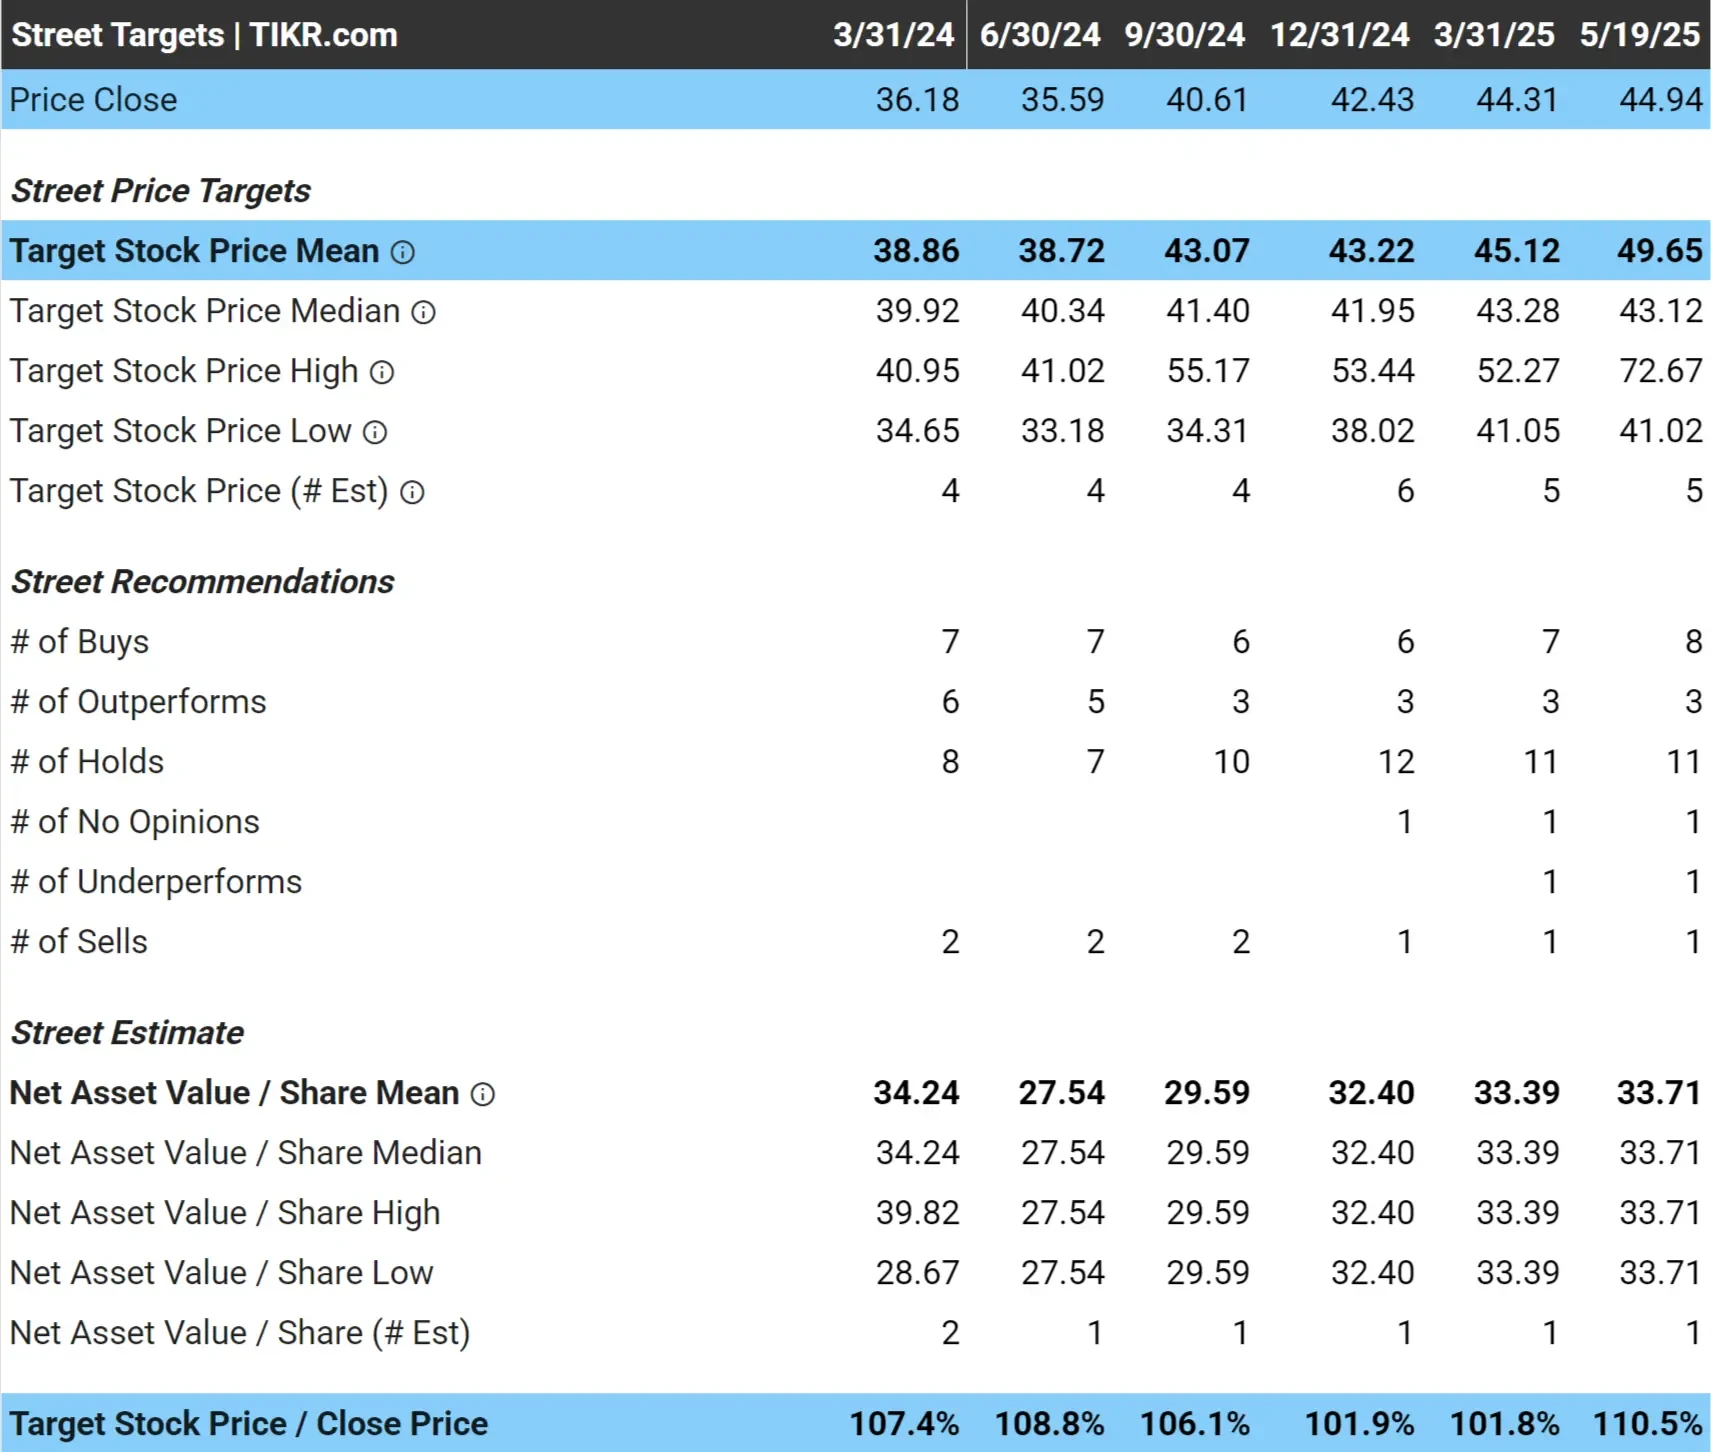The height and width of the screenshot is (1452, 1711).
Task: Click the # of Outperforms row label
Action: [x=138, y=702]
